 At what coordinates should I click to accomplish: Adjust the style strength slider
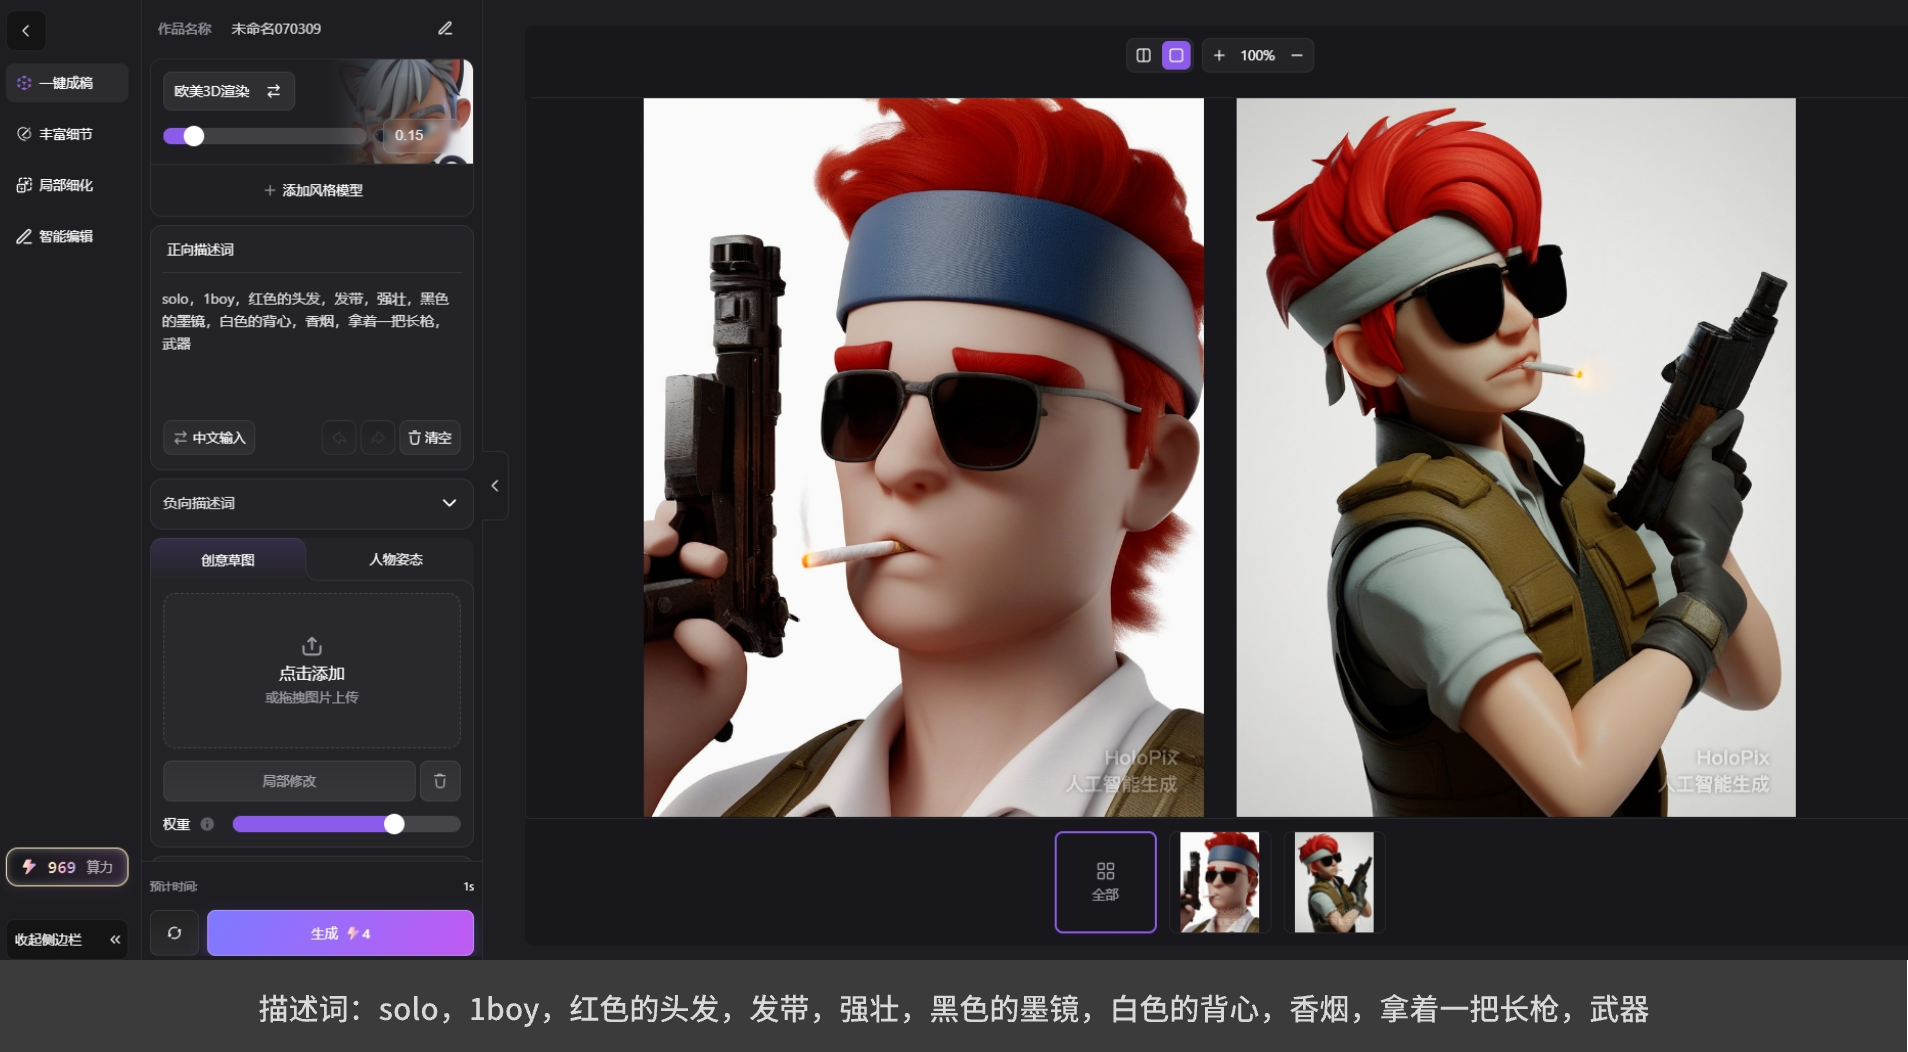(x=265, y=136)
